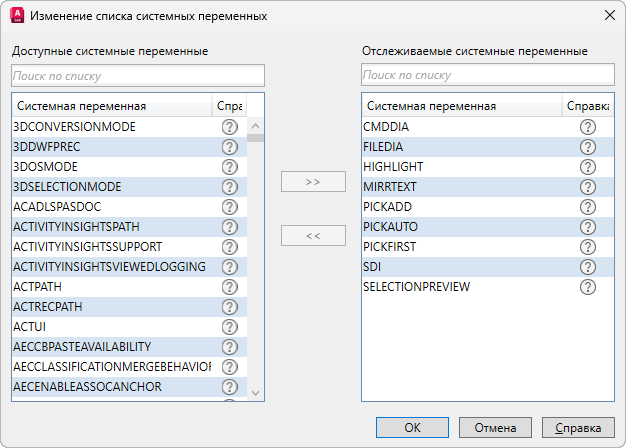
Task: Select FILEDIA in the tracked list
Action: (383, 147)
